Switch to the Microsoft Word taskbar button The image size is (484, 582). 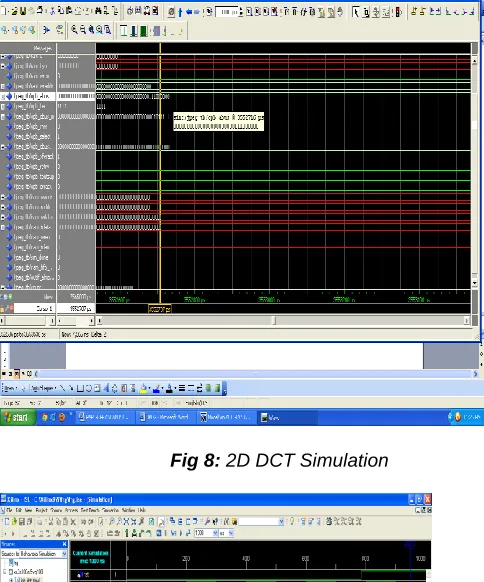coord(165,417)
